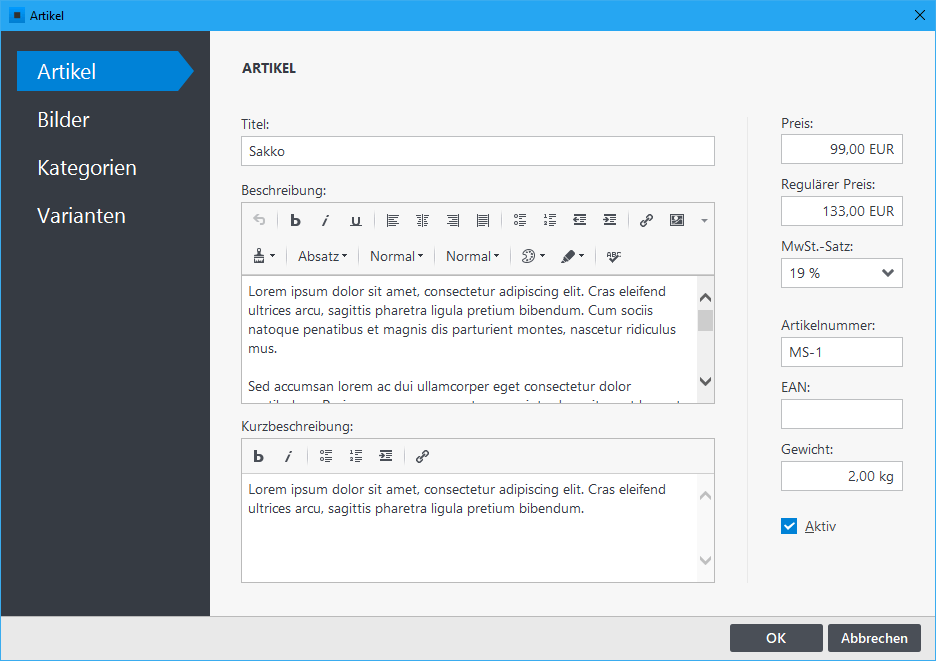Click Beschreibung scrollbar down arrow

[705, 382]
